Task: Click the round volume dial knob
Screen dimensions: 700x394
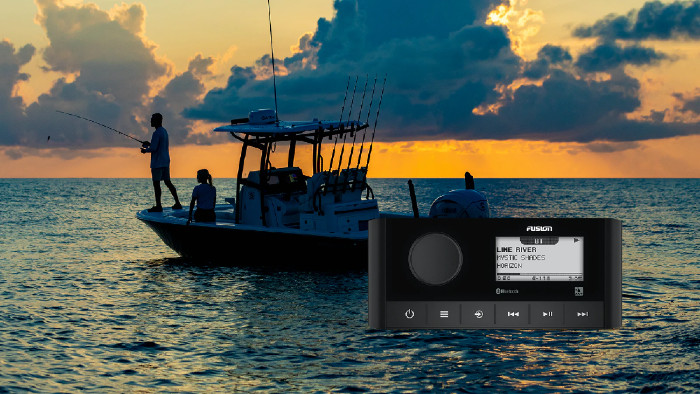Action: 435,259
